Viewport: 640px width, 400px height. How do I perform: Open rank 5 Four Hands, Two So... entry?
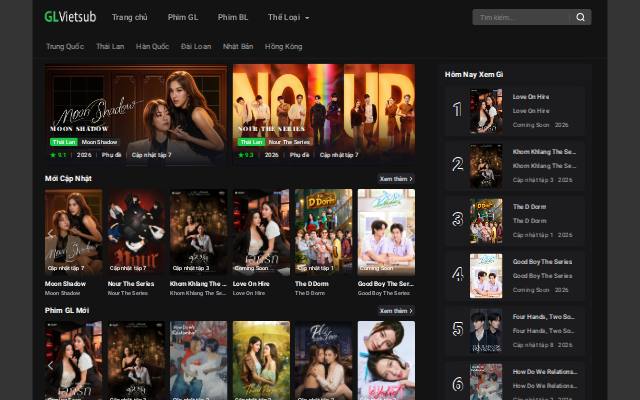coord(515,331)
